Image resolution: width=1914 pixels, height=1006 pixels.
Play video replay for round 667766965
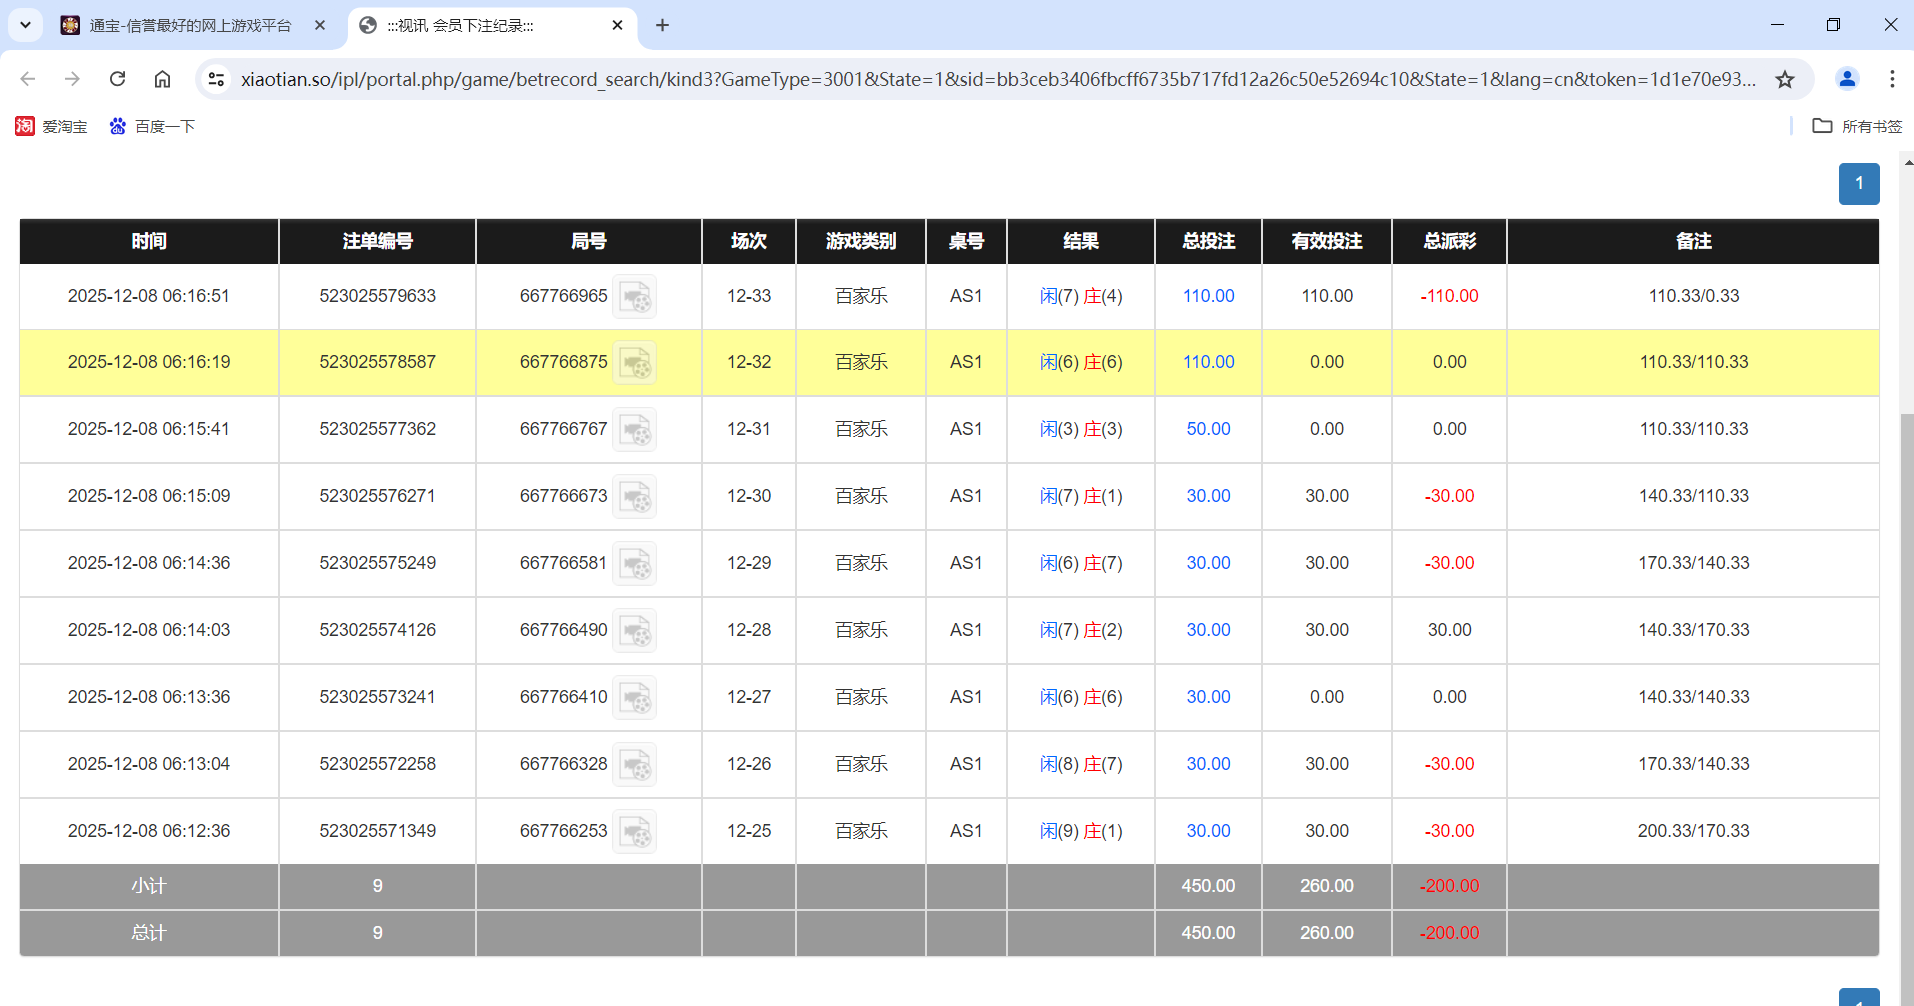point(635,296)
